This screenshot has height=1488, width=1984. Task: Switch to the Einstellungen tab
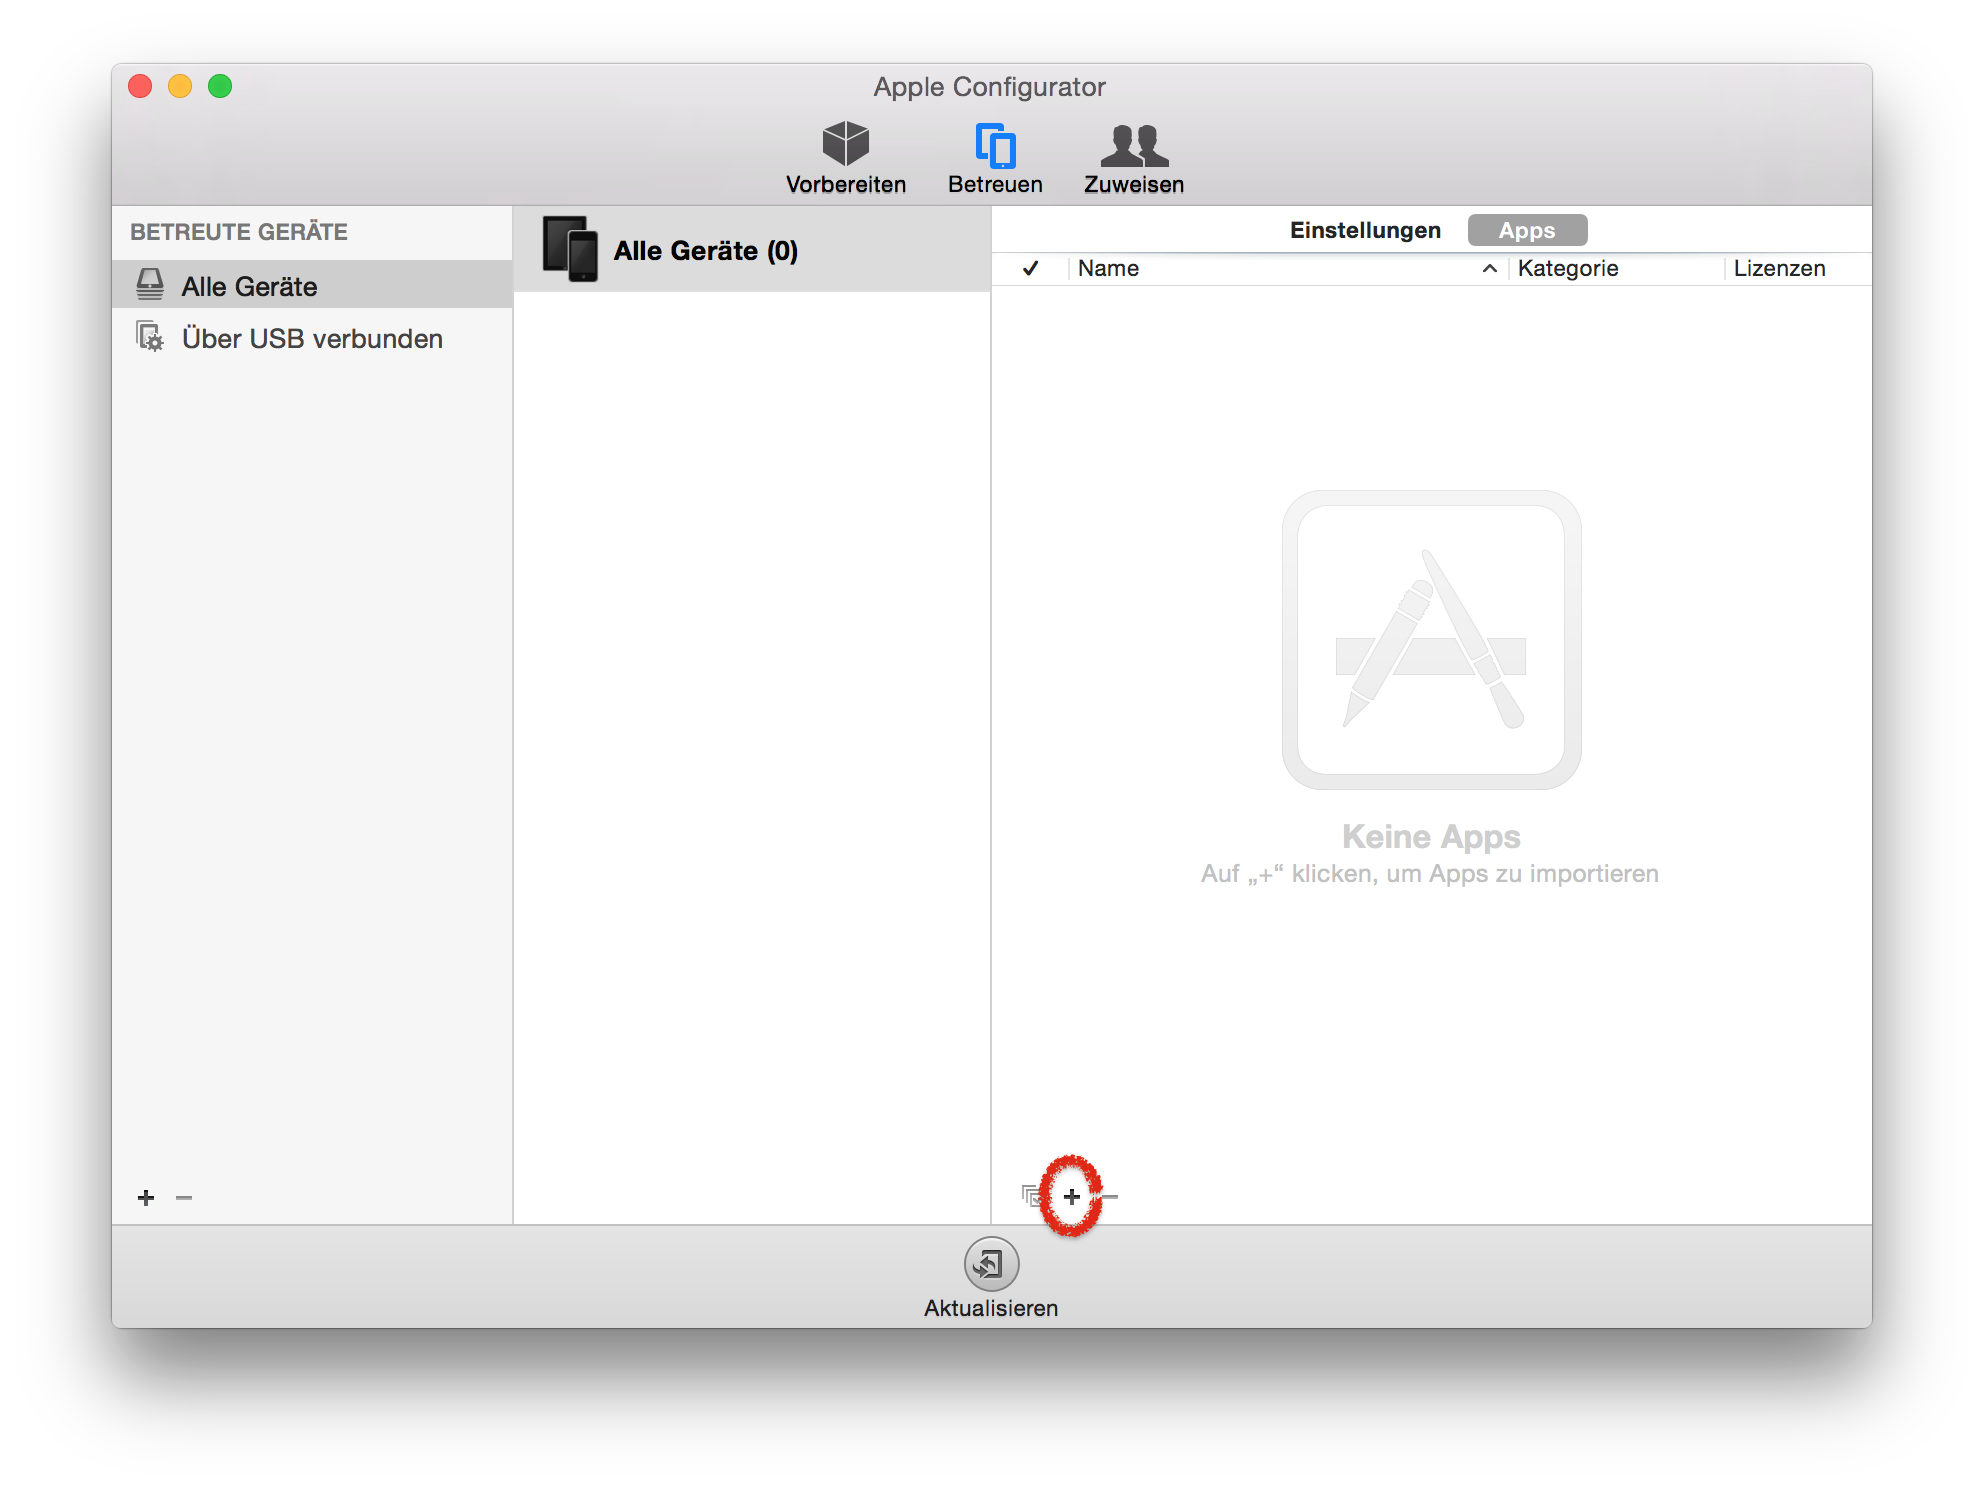[x=1365, y=230]
